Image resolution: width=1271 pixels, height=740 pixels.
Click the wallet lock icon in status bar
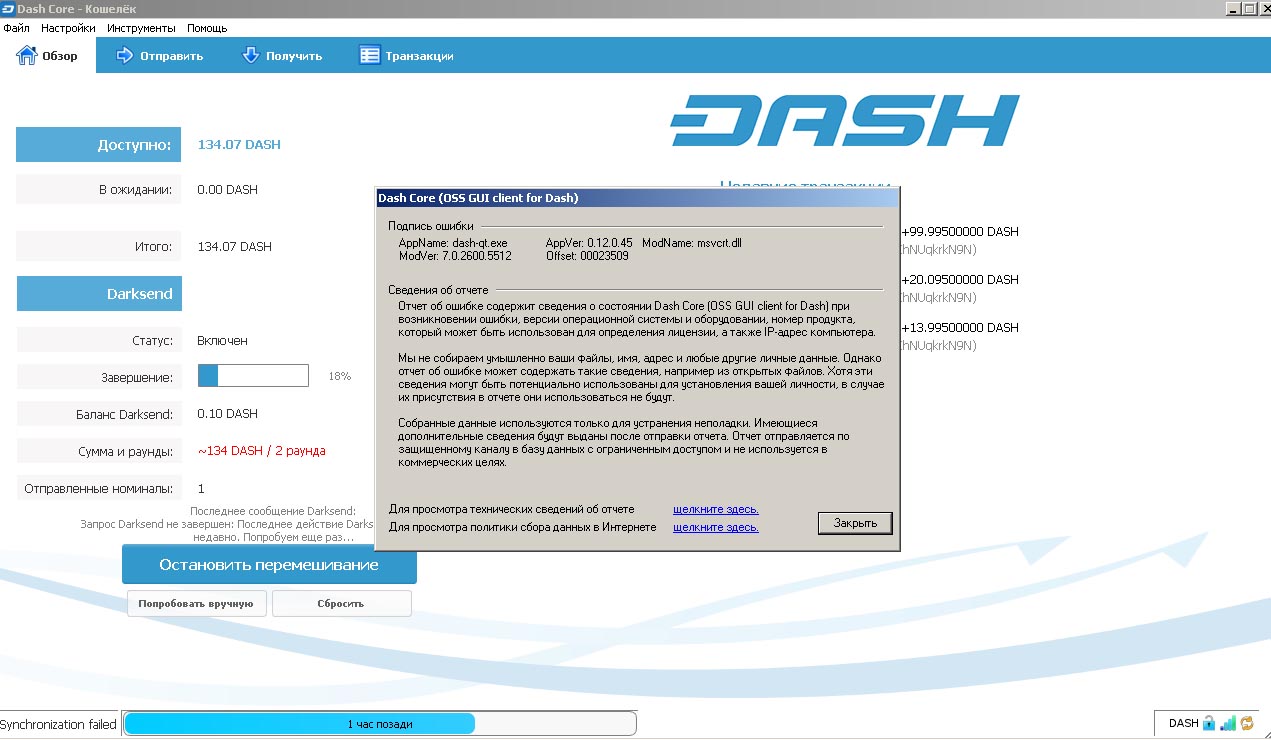pyautogui.click(x=1208, y=723)
